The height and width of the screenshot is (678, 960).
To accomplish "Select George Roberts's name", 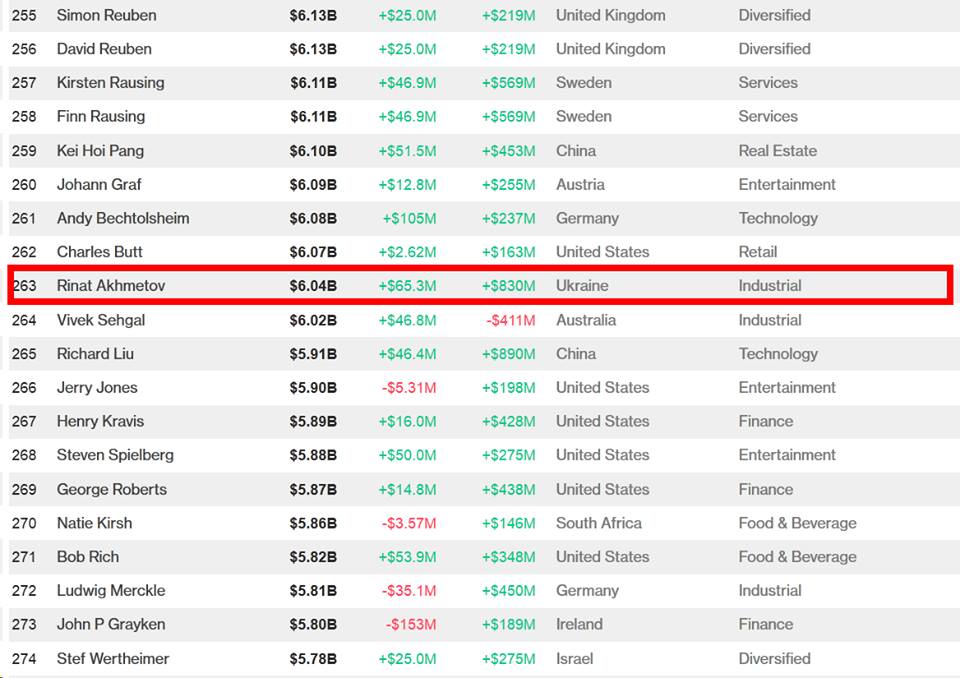I will pyautogui.click(x=111, y=489).
